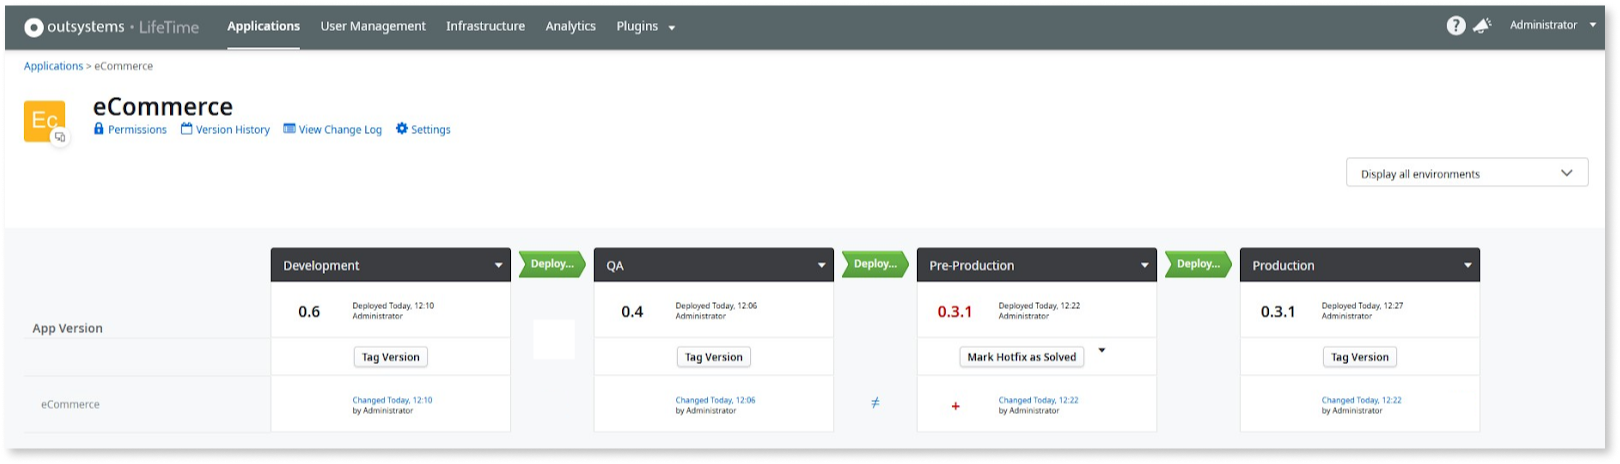This screenshot has width=1620, height=464.
Task: Open the View Change Log link
Action: point(340,130)
